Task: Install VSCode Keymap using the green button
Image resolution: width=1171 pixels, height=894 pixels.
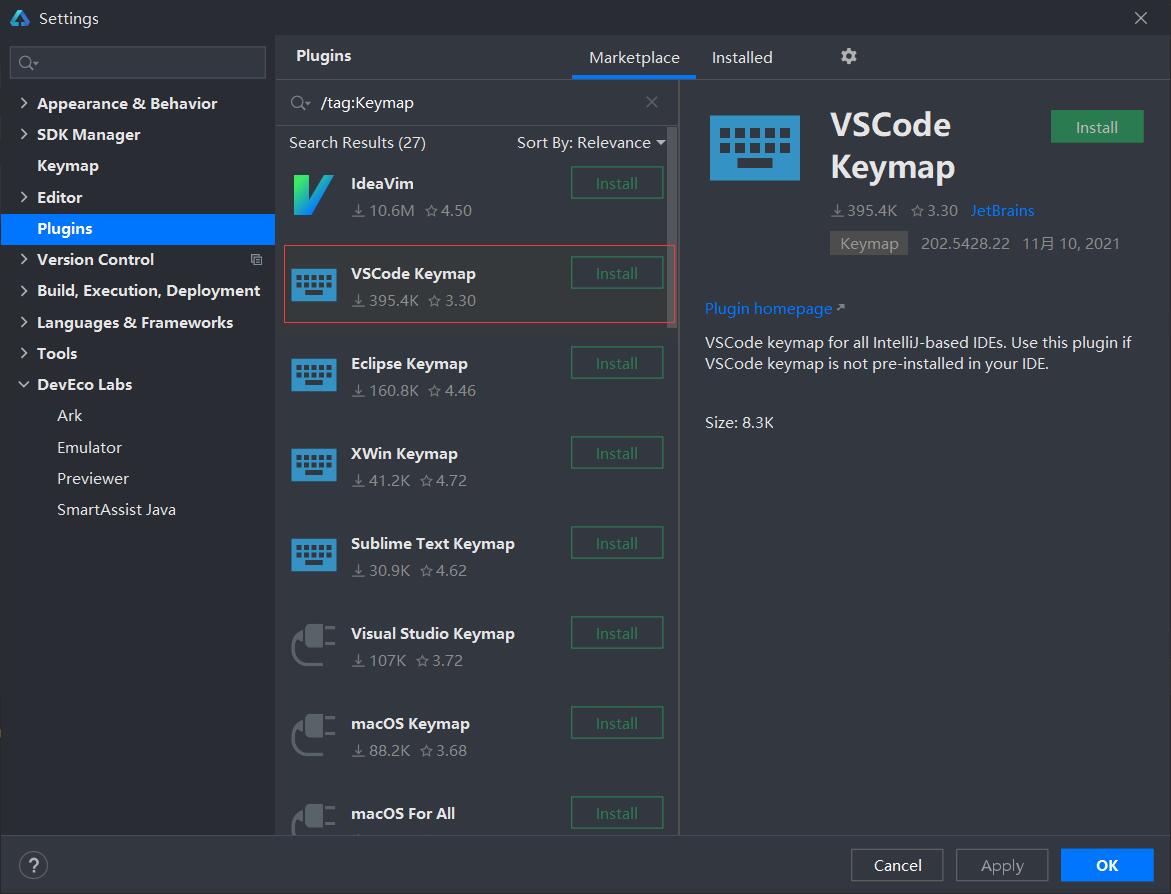Action: [1096, 127]
